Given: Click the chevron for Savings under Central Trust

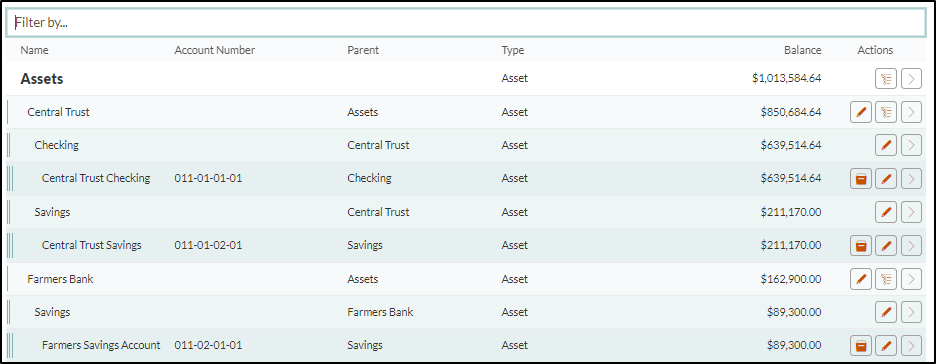Looking at the screenshot, I should 911,211.
